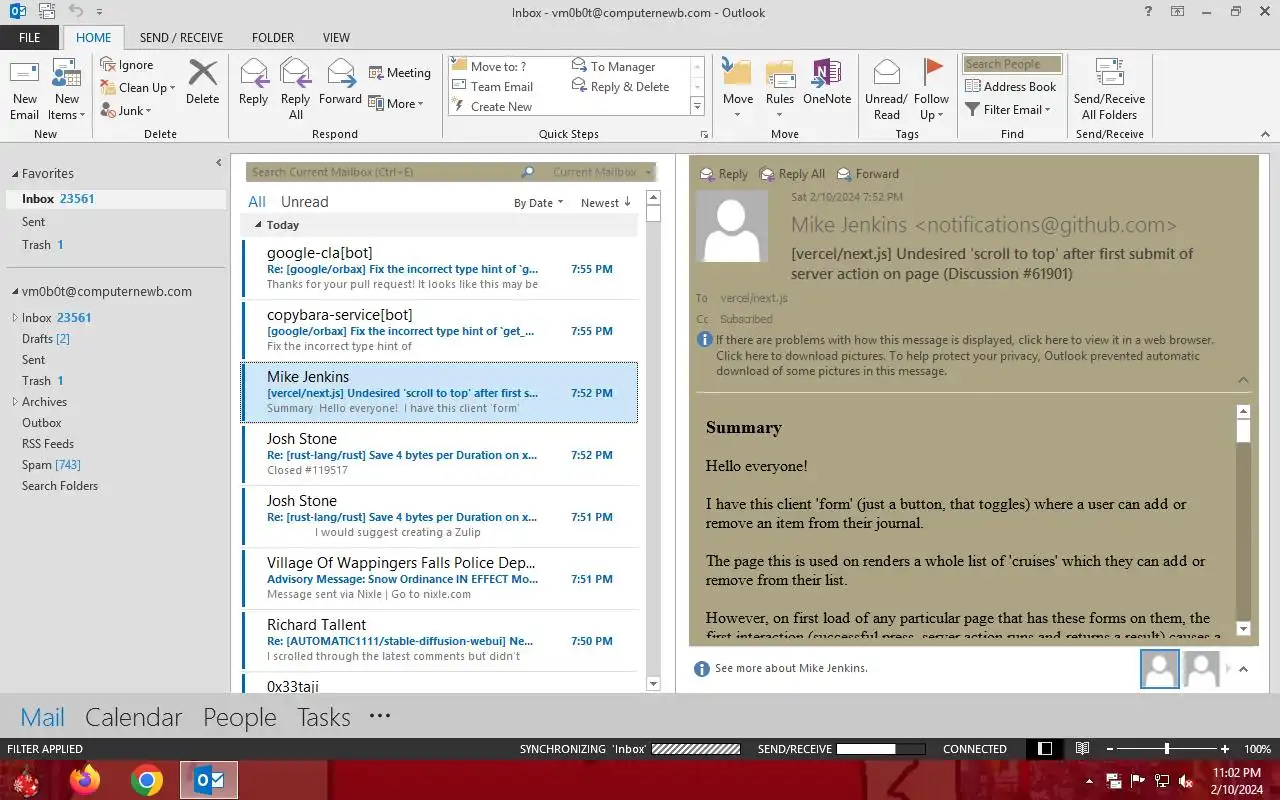Switch to the FOLDER tab

click(273, 37)
